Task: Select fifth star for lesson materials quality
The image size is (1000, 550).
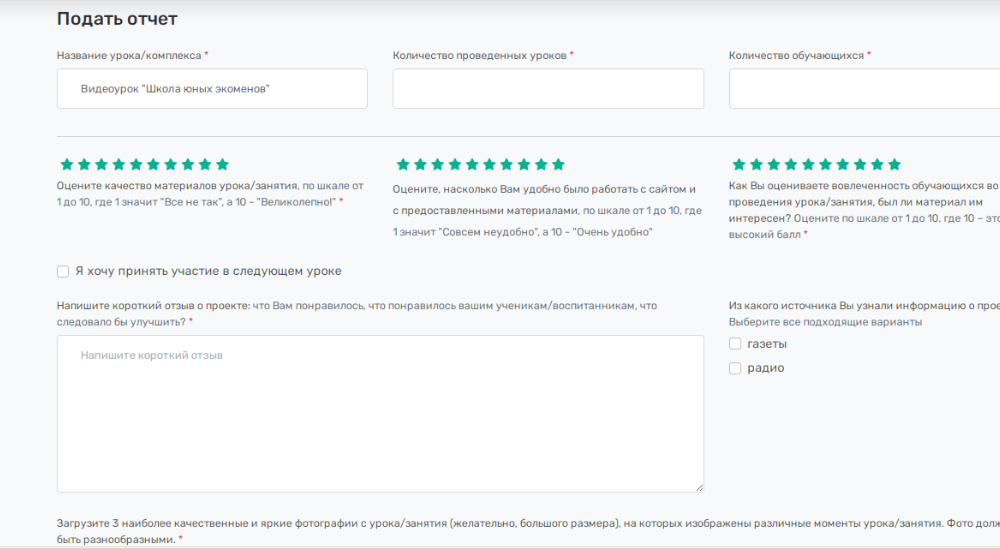Action: tap(136, 164)
